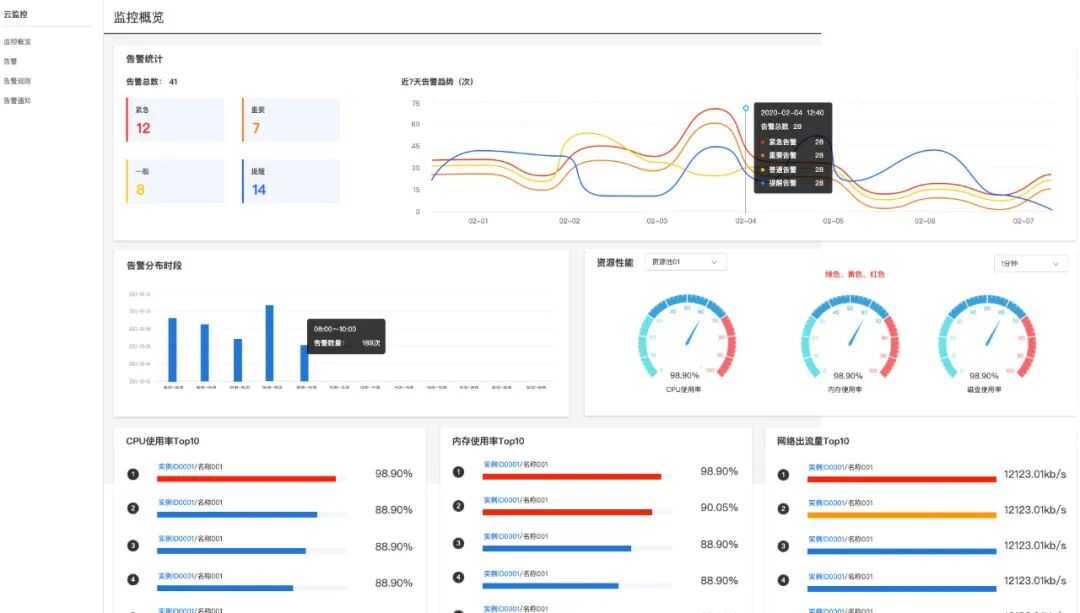Click rank 1 badge in 网络出流量Top10

tap(783, 475)
